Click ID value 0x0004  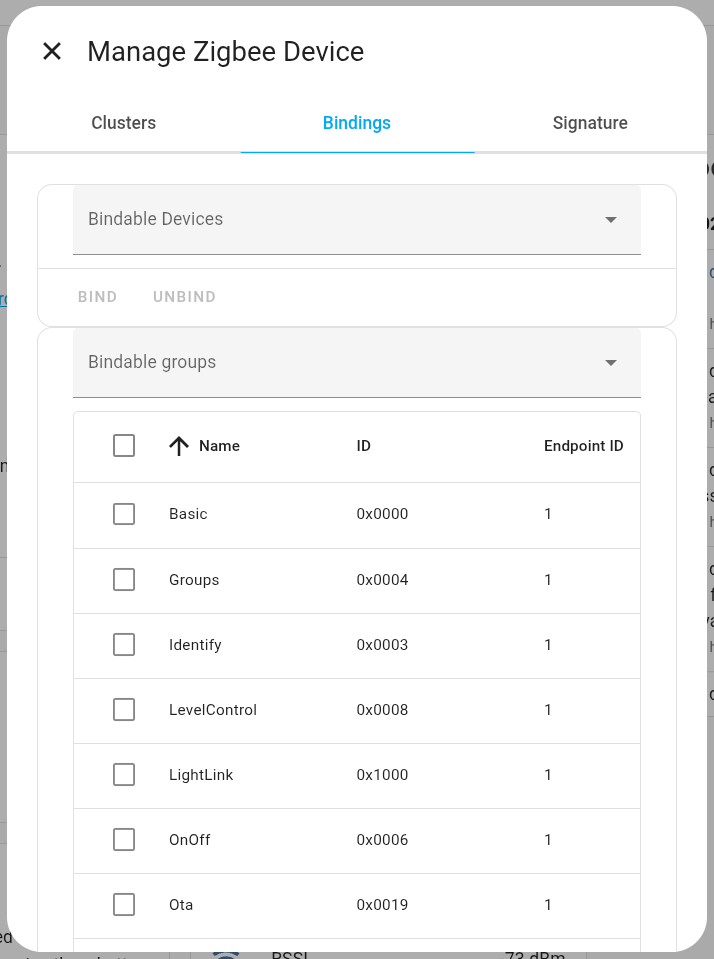point(382,580)
